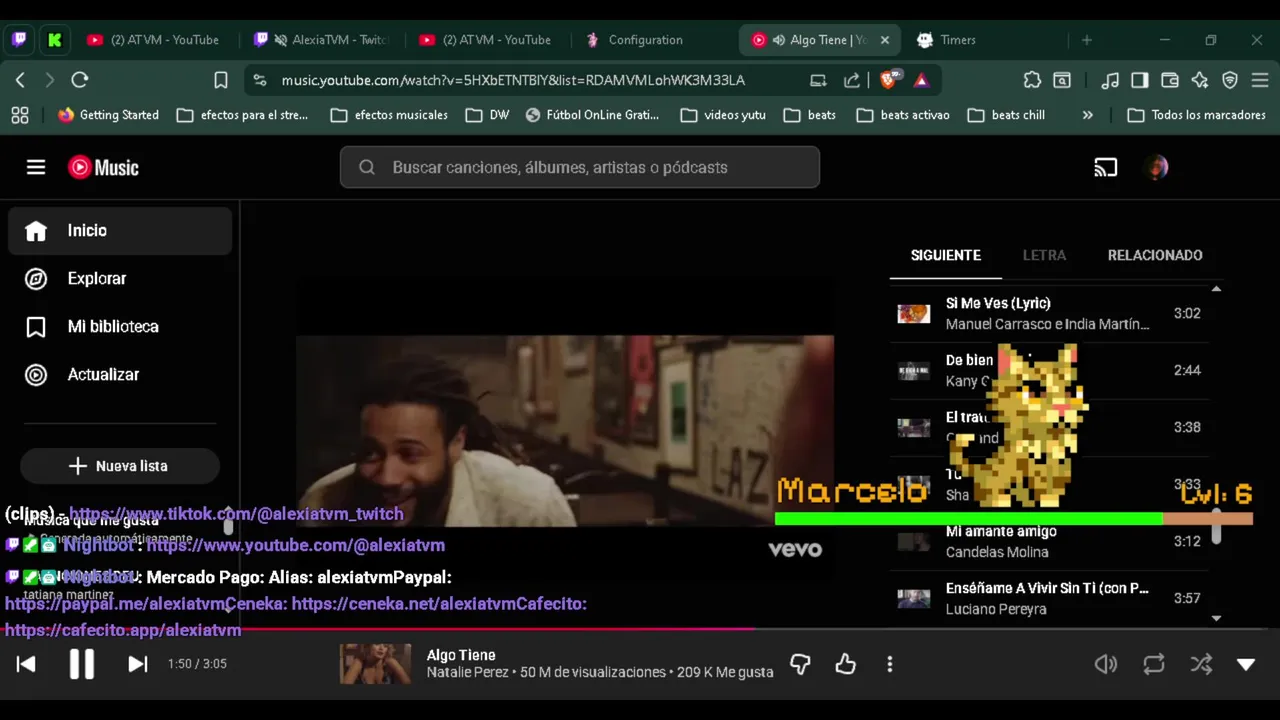Open the youtube.com/@alexiatvm chat link
The image size is (1280, 720).
click(x=295, y=545)
